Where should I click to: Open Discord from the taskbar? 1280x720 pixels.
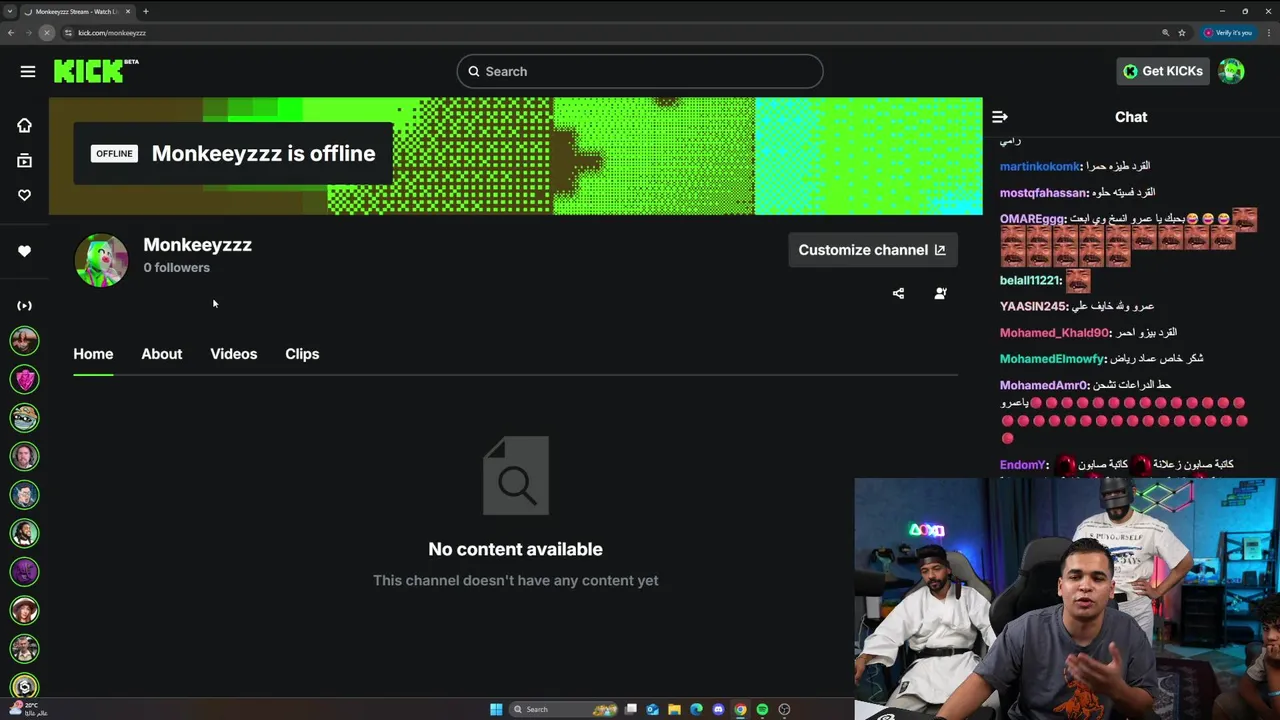(718, 709)
